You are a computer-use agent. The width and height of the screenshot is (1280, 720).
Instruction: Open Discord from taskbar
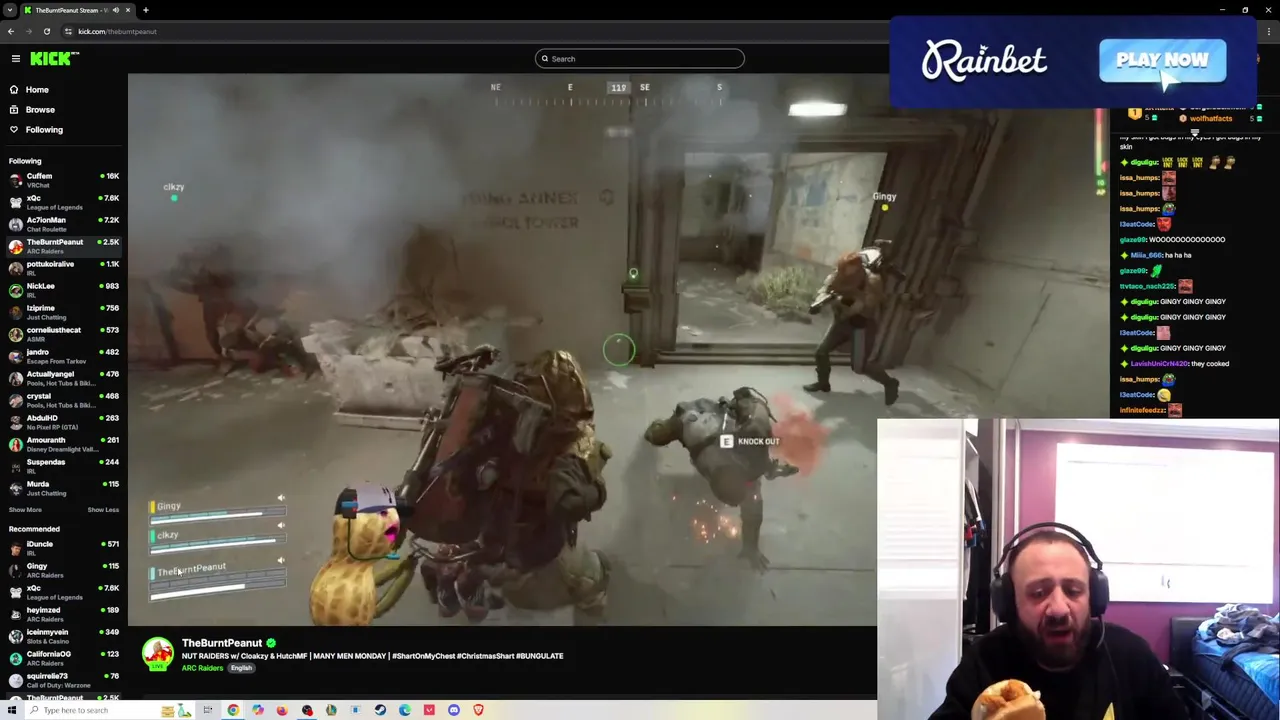[454, 710]
